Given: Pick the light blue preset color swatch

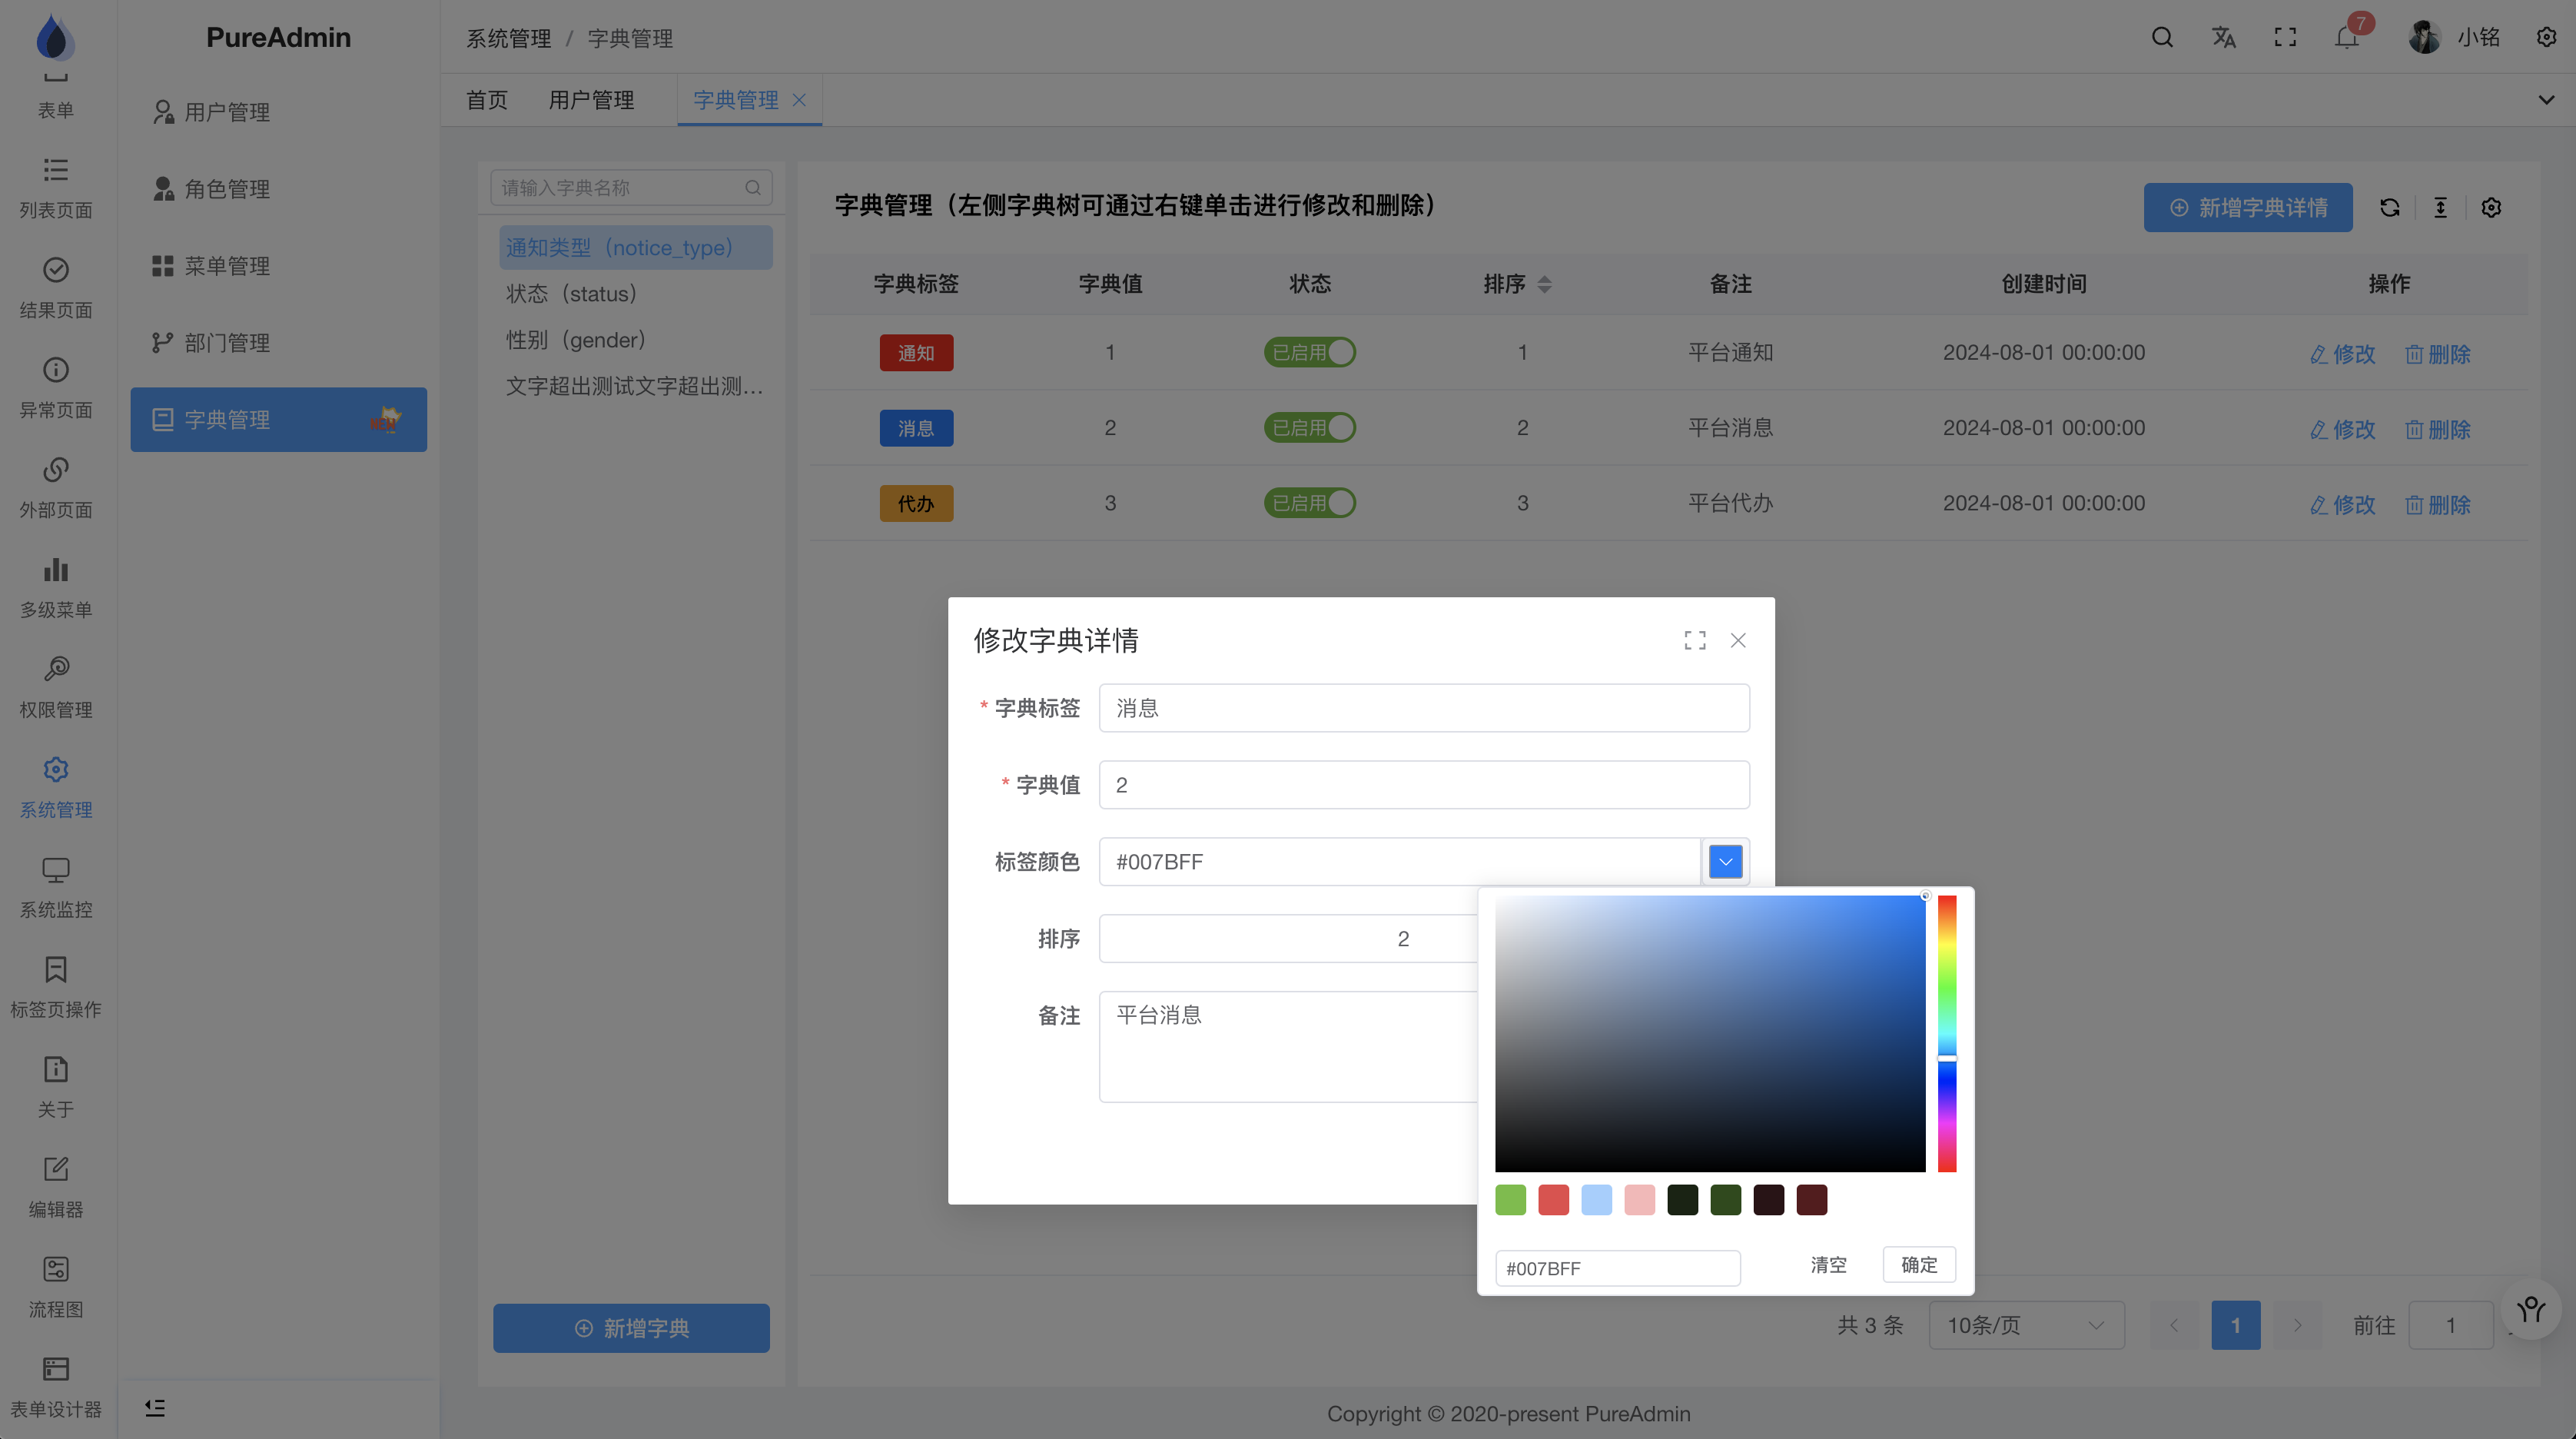Looking at the screenshot, I should 1596,1199.
